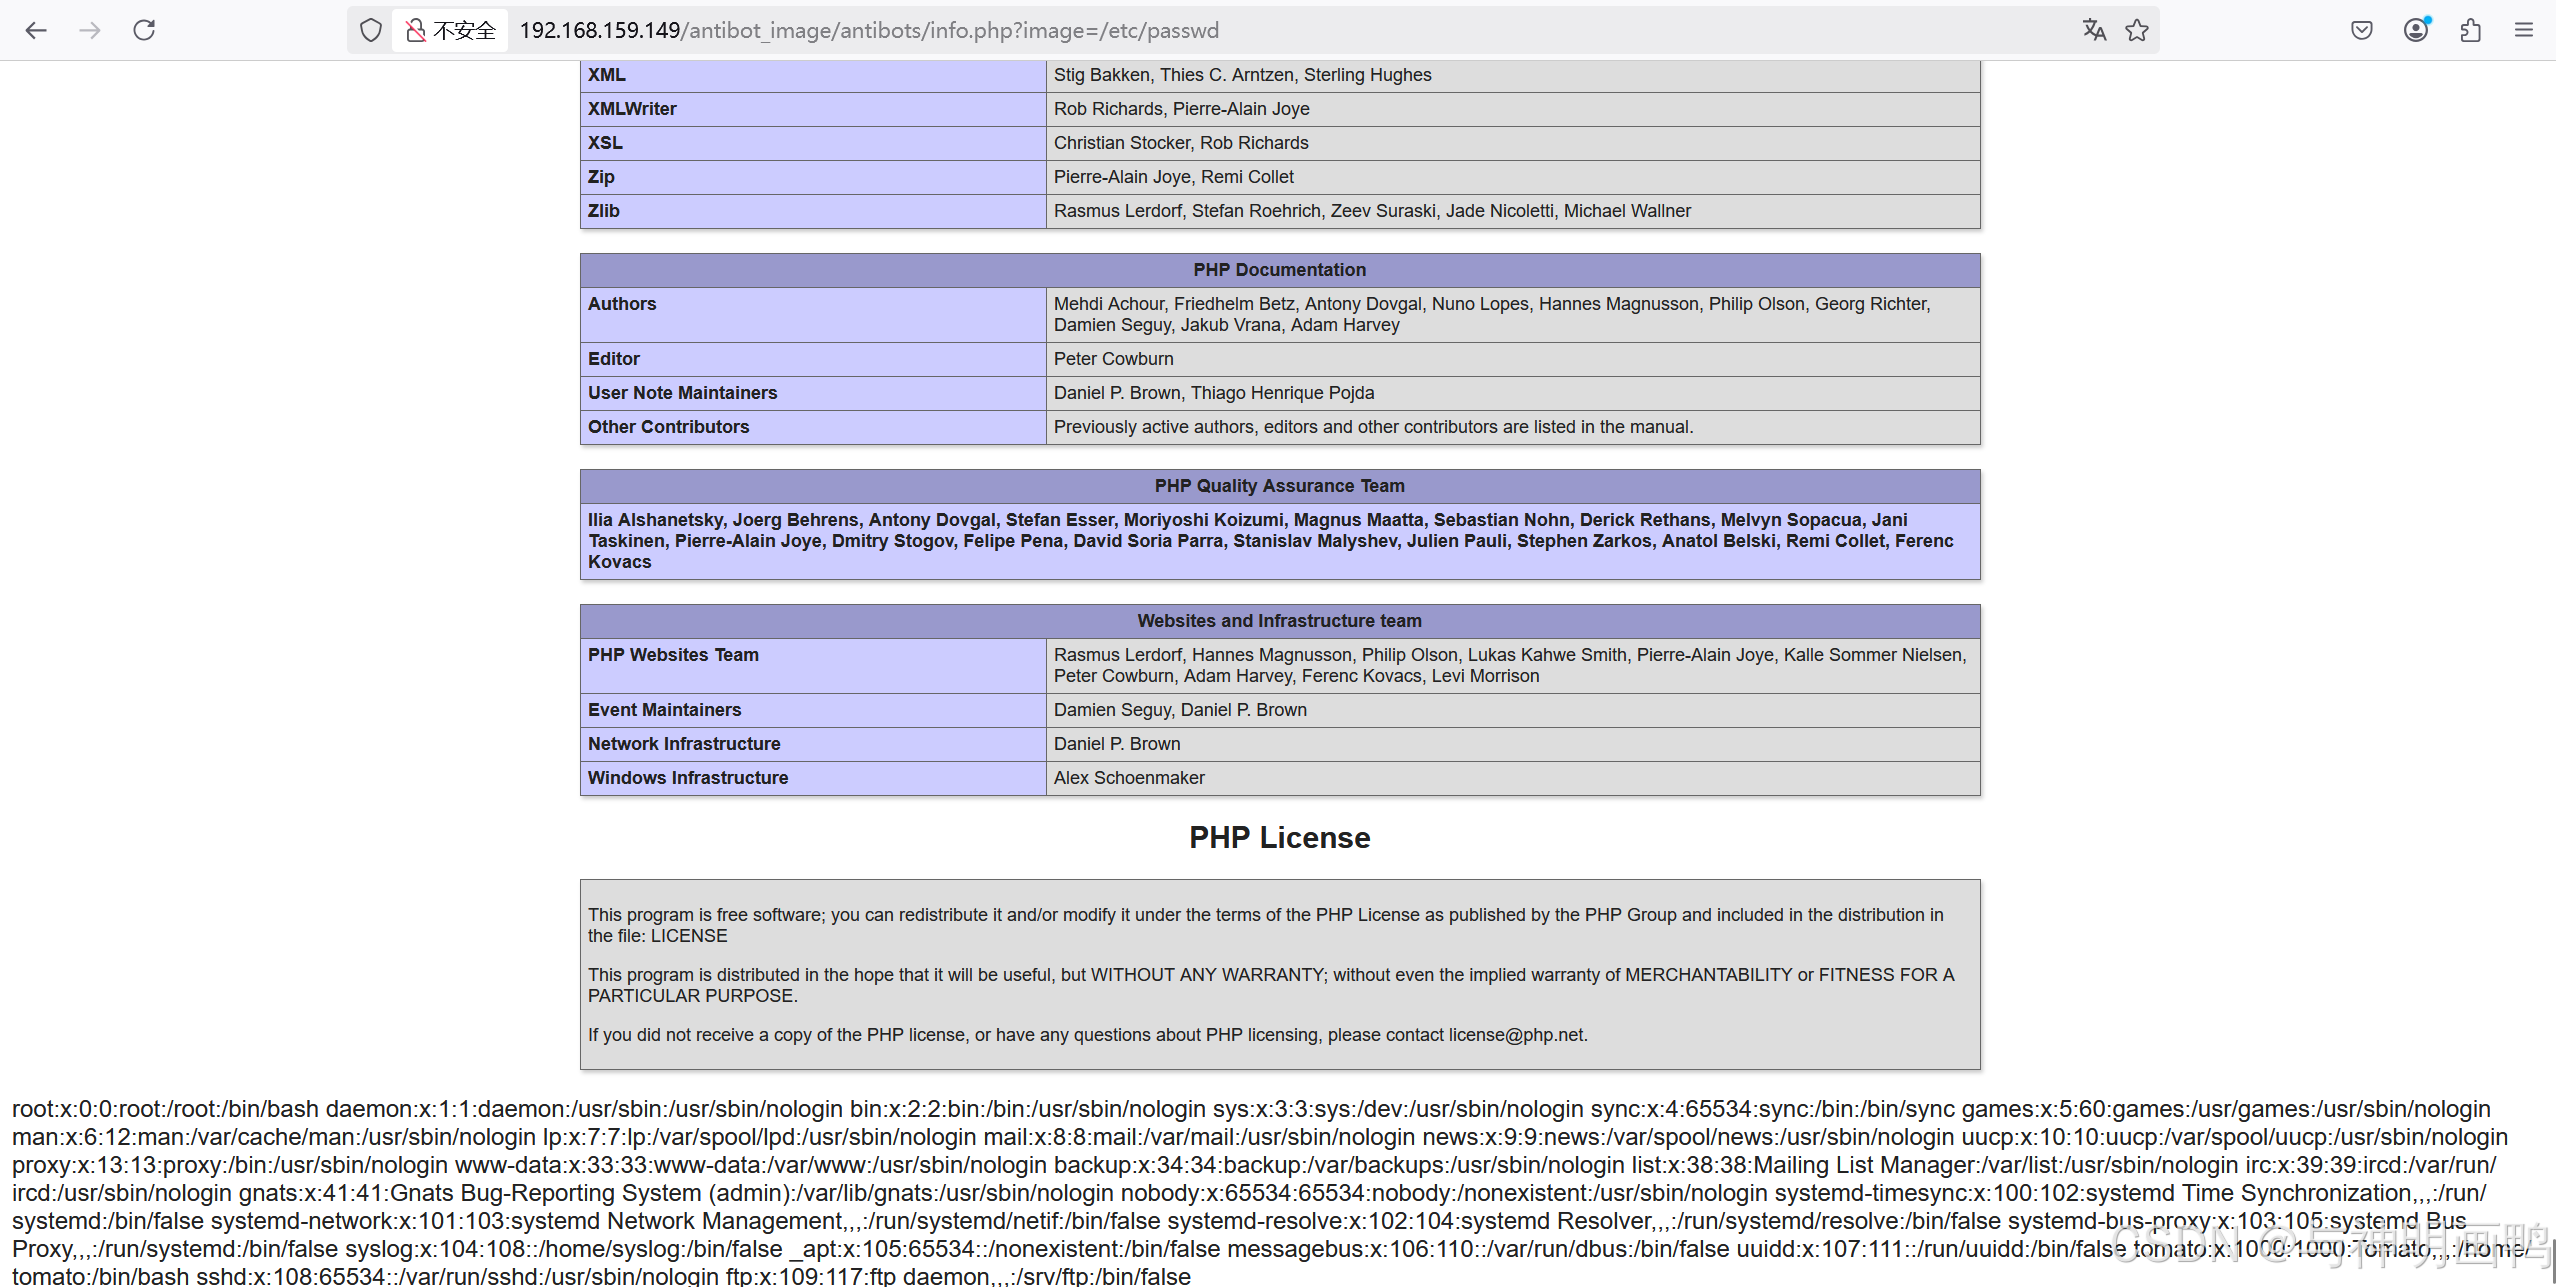Click Daniel P. Brown, Thiago Henrique Pojda cell
This screenshot has width=2556, height=1287.
point(1513,393)
